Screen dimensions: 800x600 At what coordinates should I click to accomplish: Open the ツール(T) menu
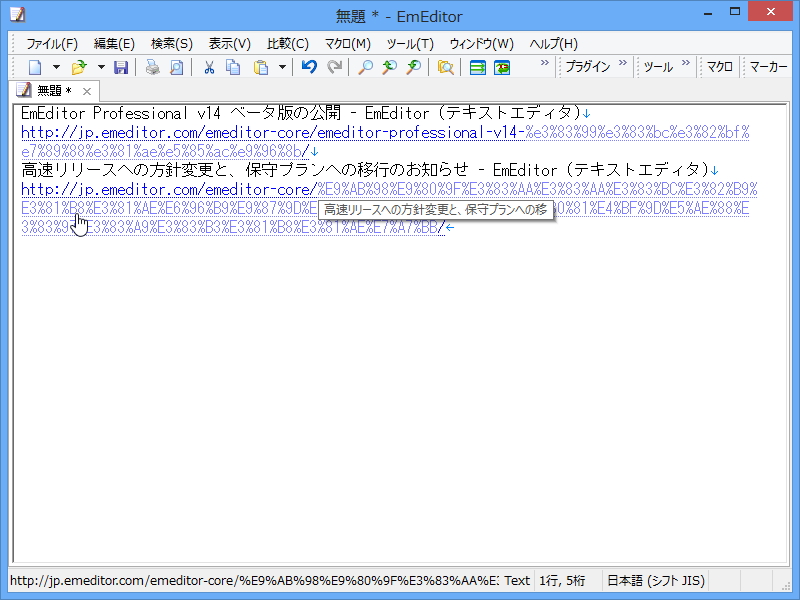[410, 44]
